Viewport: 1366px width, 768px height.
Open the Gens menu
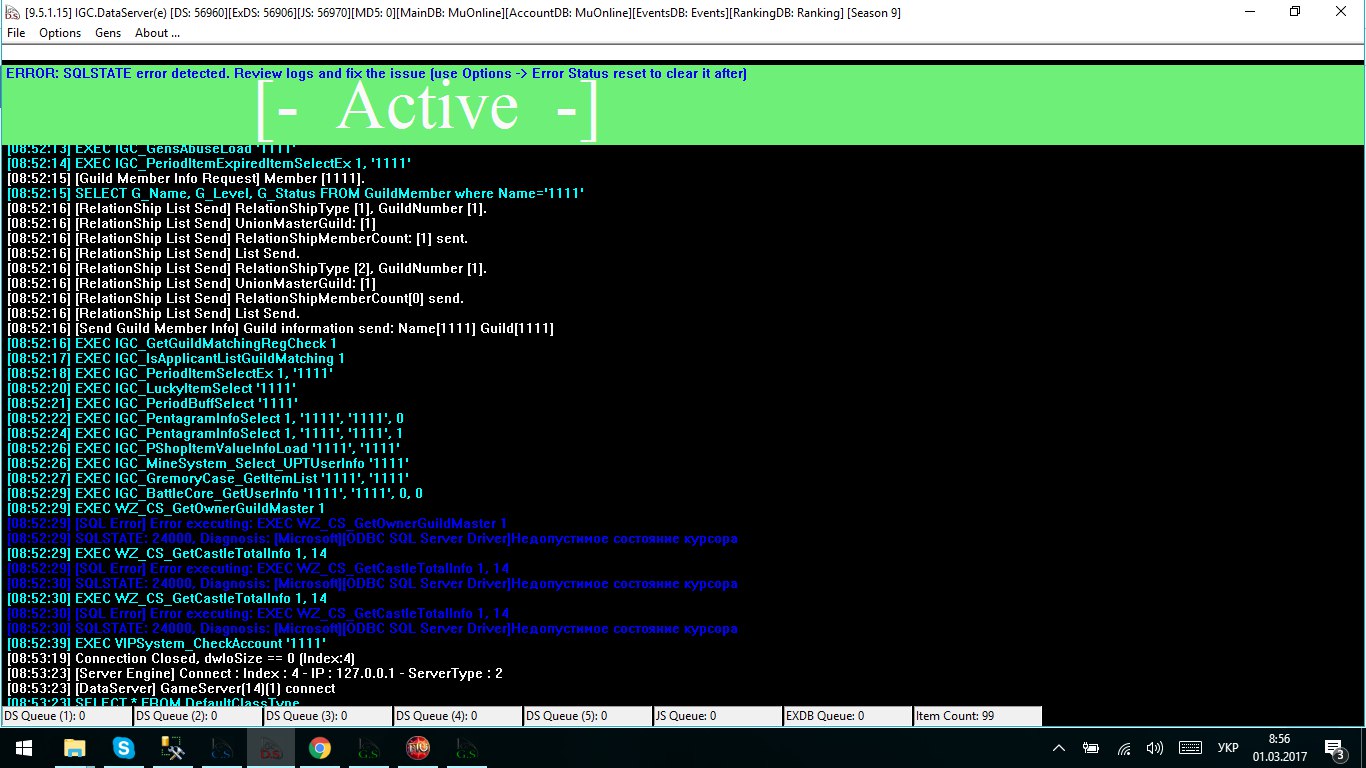108,33
